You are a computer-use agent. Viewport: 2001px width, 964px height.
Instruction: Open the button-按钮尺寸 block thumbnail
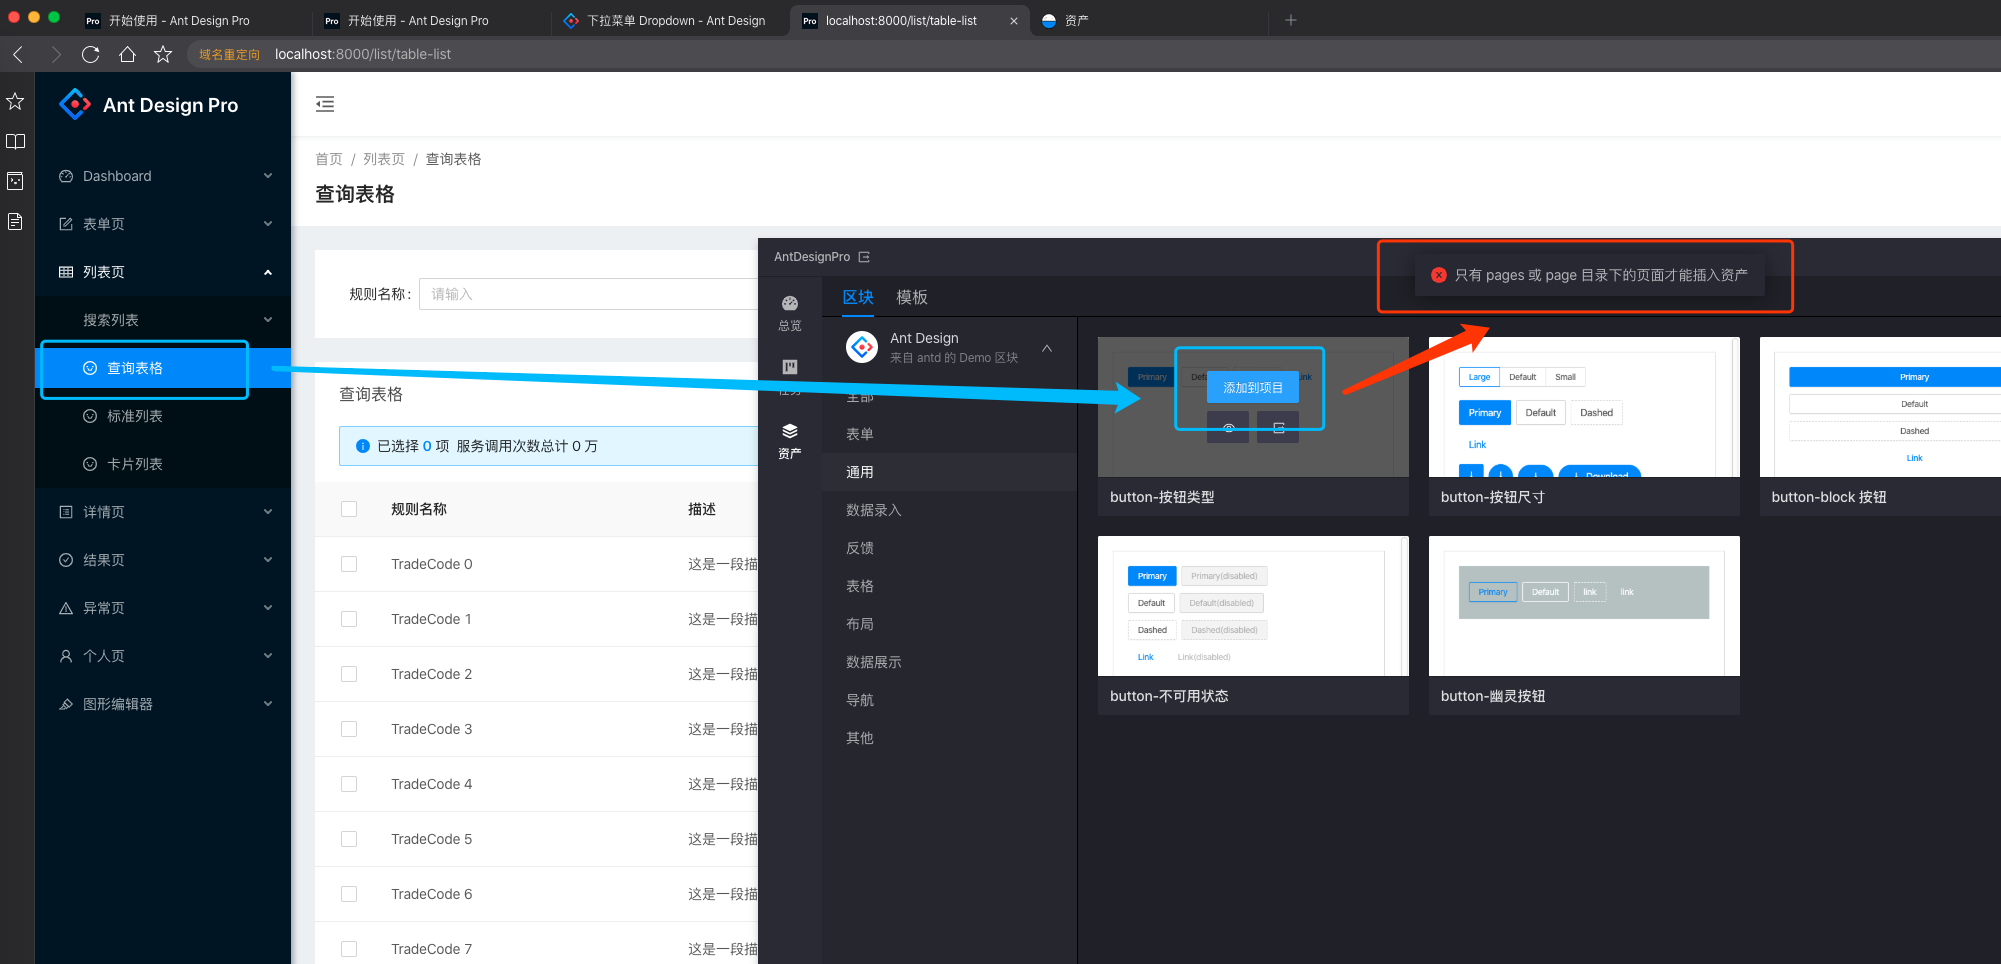point(1584,407)
